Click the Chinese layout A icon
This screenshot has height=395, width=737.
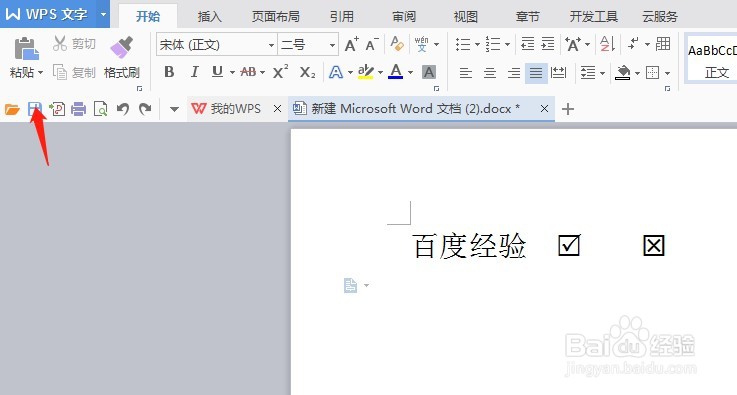click(x=572, y=44)
